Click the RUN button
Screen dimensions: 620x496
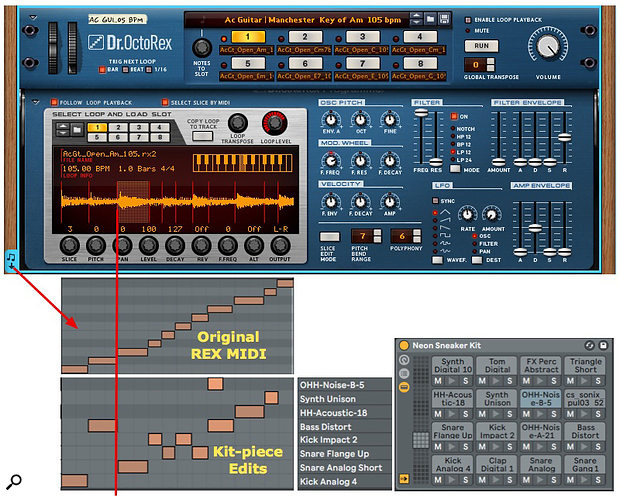pyautogui.click(x=481, y=46)
